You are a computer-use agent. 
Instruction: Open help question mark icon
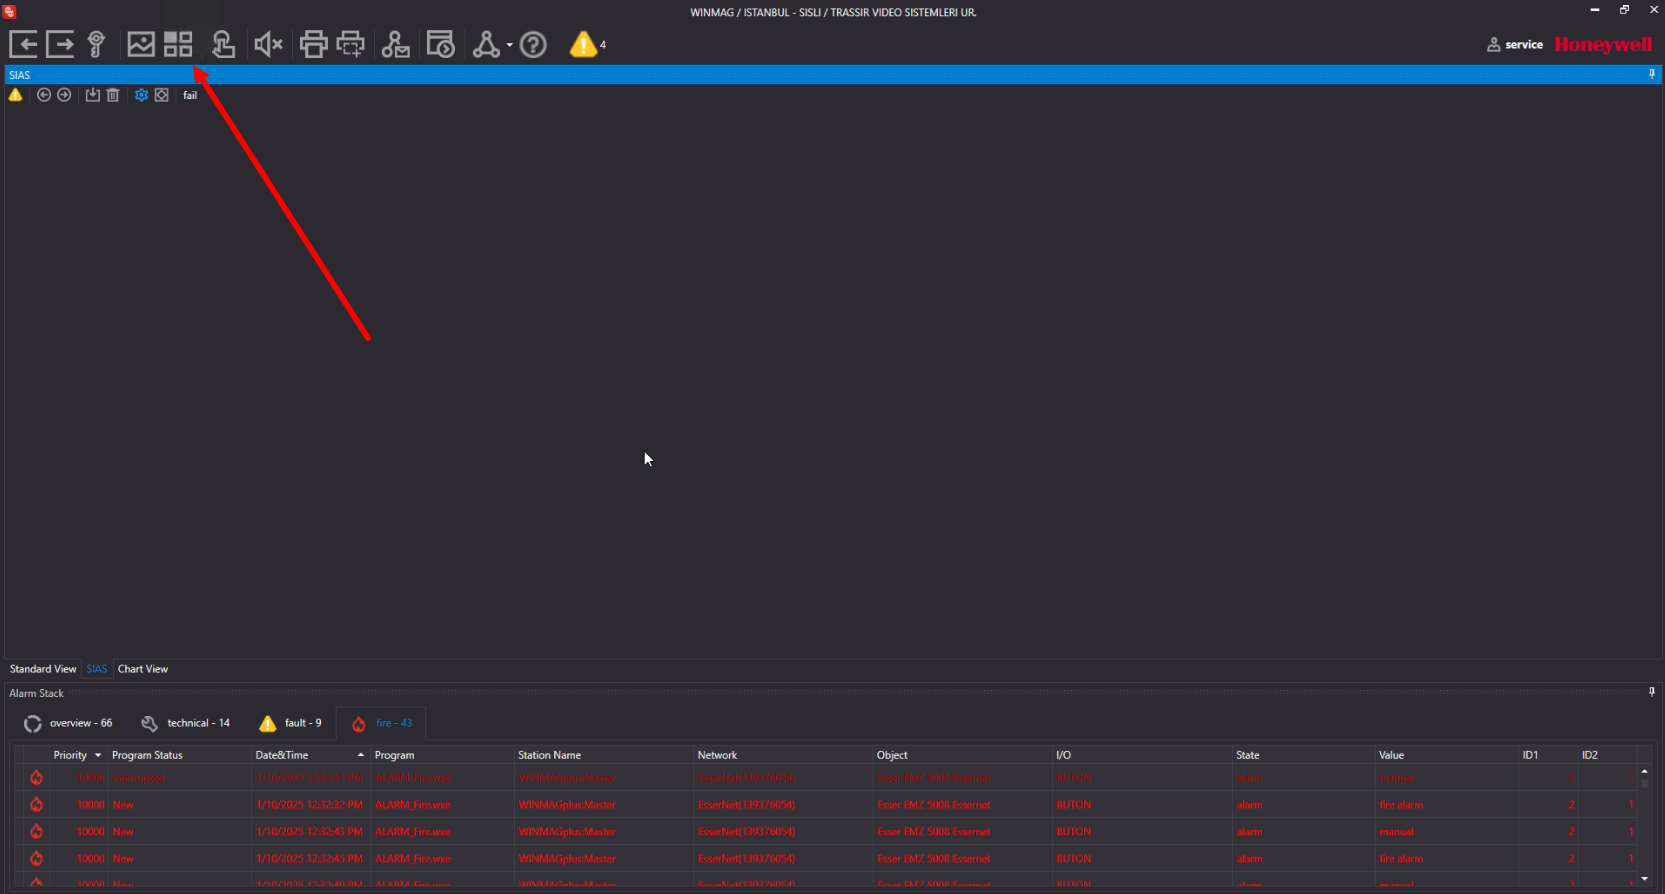pos(534,44)
